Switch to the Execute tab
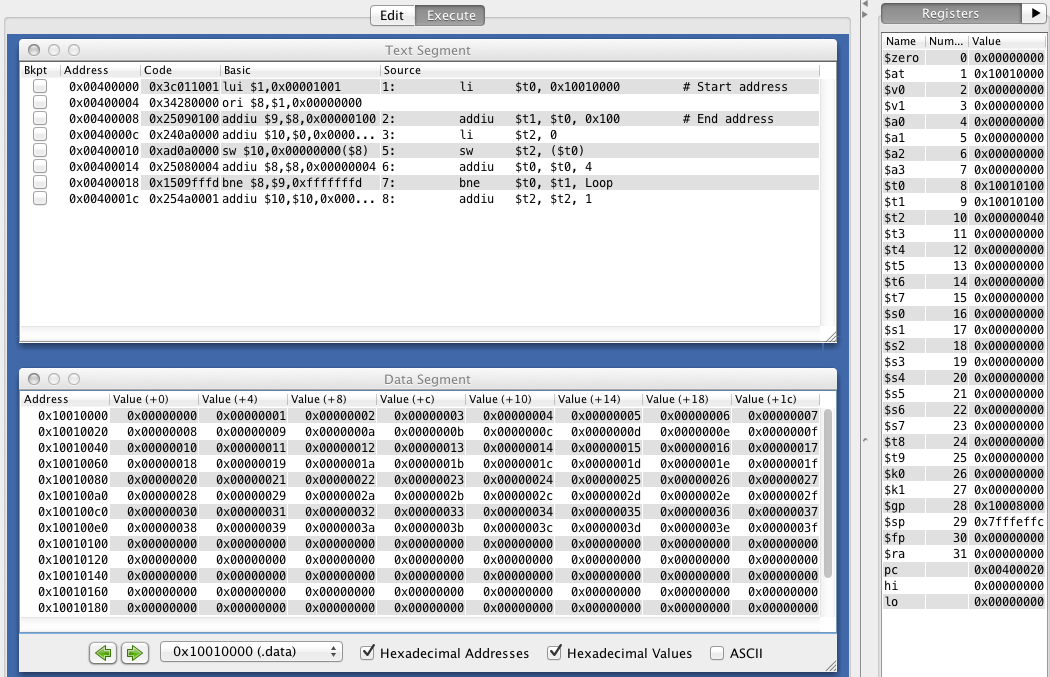Viewport: 1050px width, 677px height. coord(451,15)
